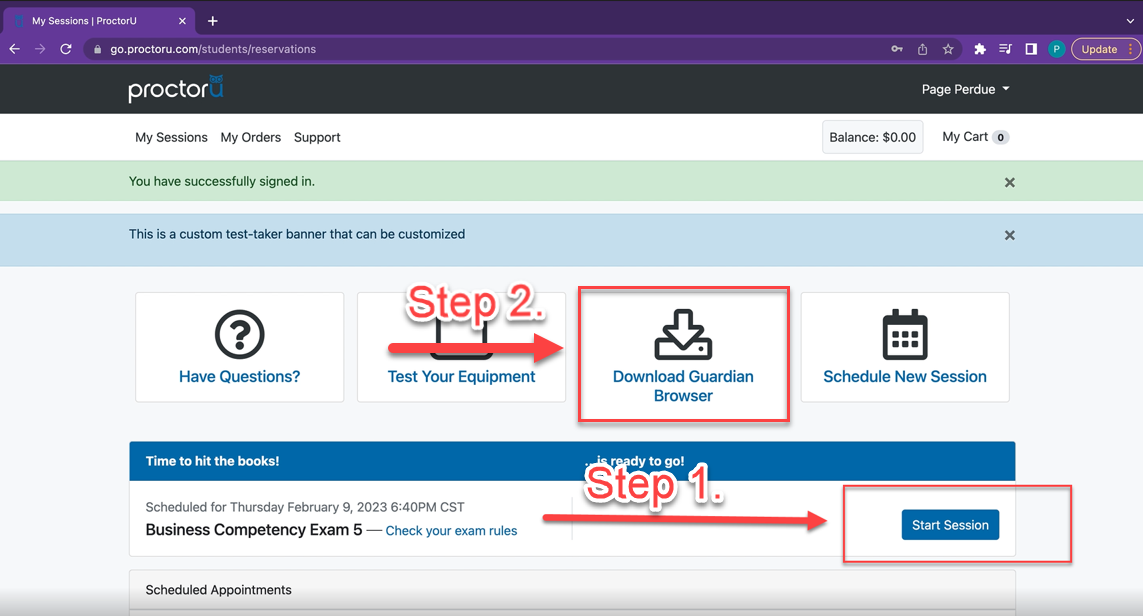1143x616 pixels.
Task: Dismiss the successfully signed in banner
Action: pos(1010,182)
